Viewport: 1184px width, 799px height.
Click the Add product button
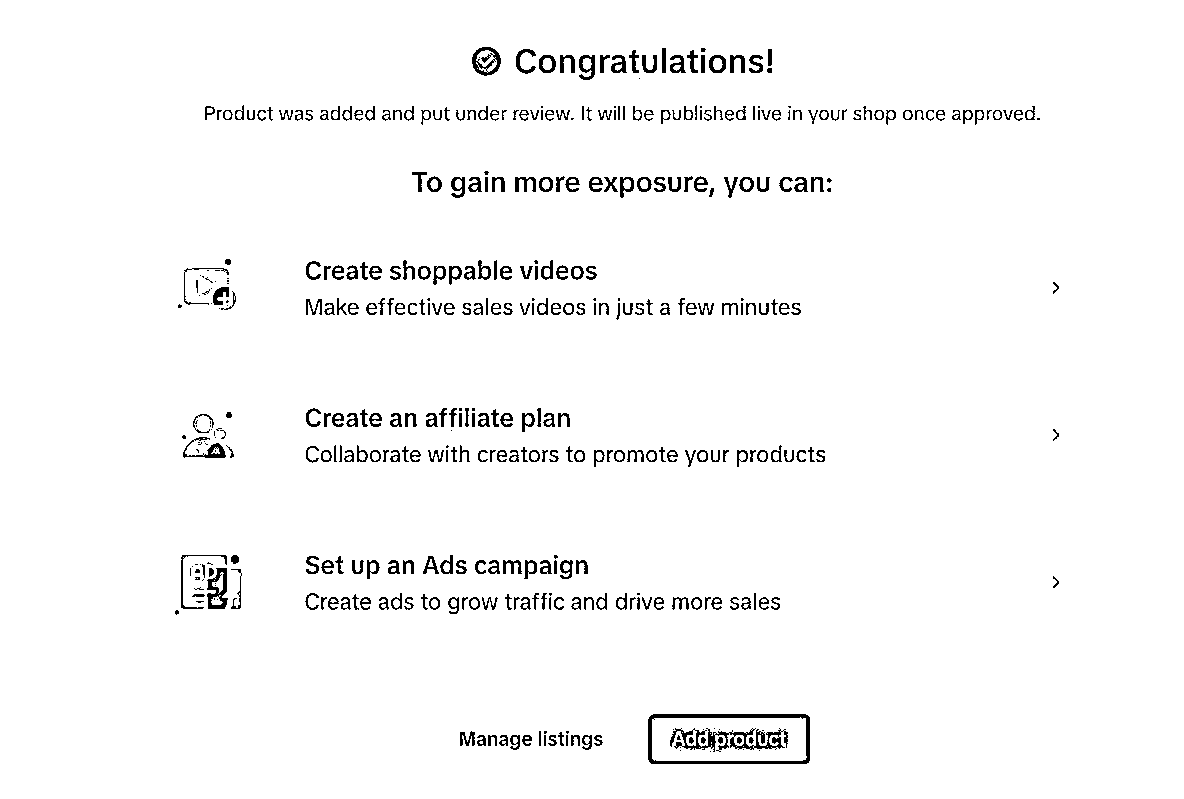(729, 739)
